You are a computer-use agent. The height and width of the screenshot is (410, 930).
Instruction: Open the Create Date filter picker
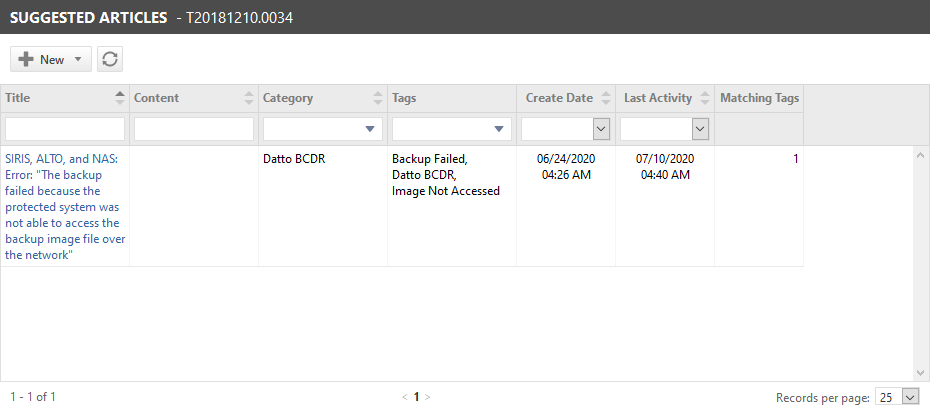[x=601, y=129]
